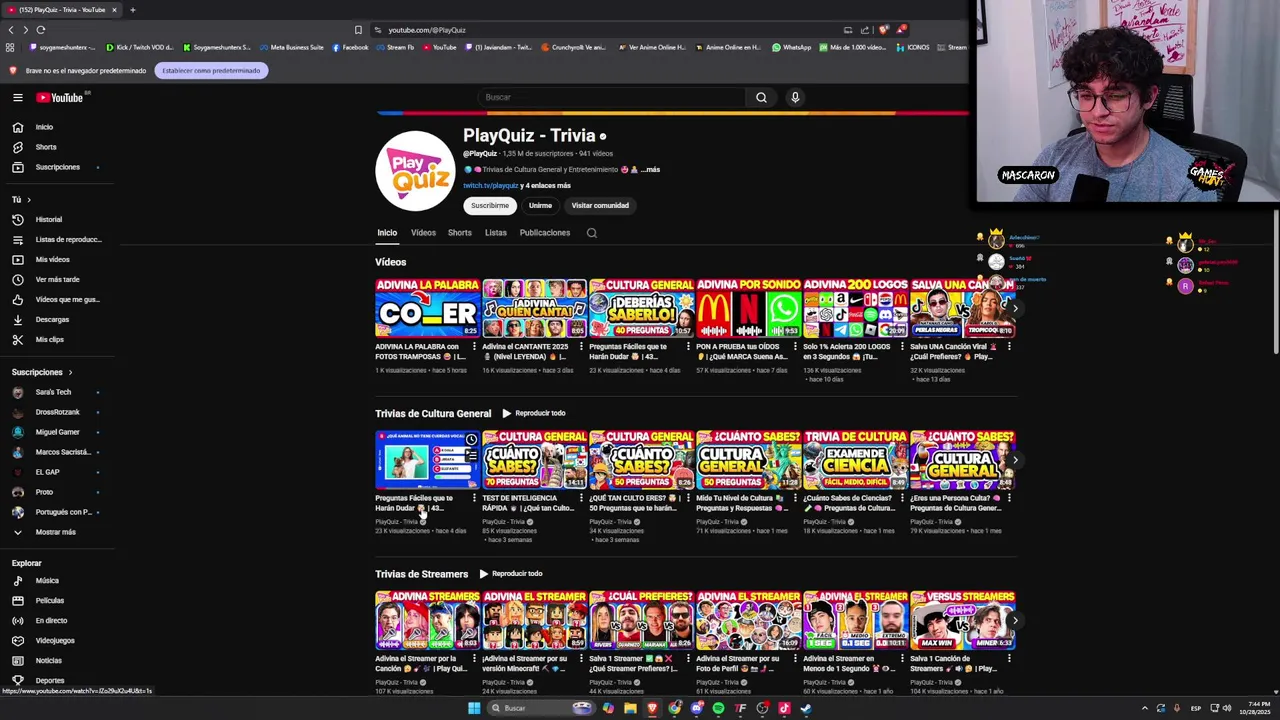Play all Trivias de Streamers
The image size is (1280, 720).
pos(511,574)
